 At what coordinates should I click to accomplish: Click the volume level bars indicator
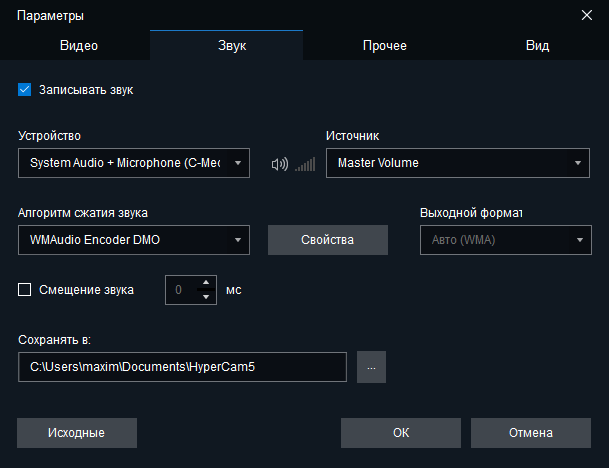pos(304,164)
